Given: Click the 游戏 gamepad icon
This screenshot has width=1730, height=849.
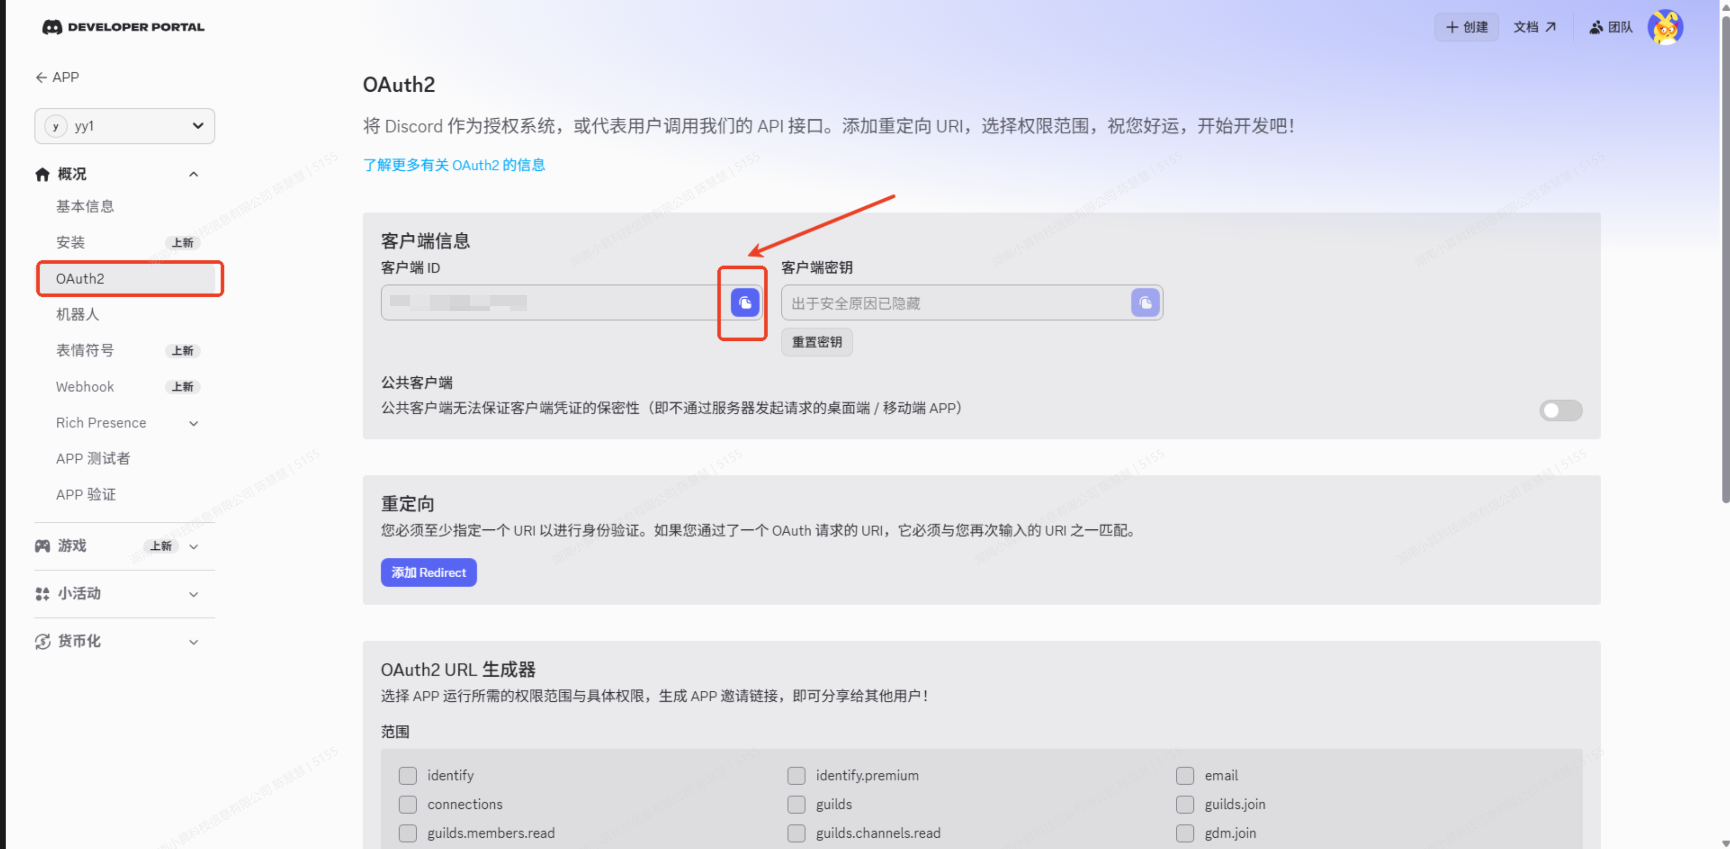Looking at the screenshot, I should coord(42,546).
